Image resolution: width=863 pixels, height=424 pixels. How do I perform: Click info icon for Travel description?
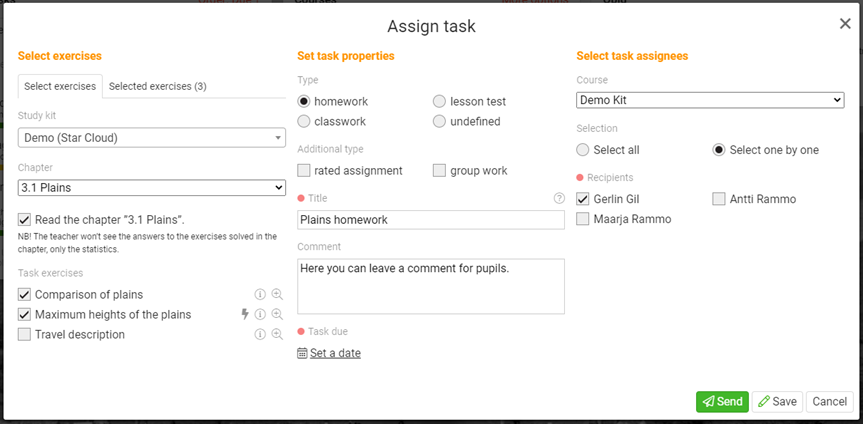(x=260, y=335)
